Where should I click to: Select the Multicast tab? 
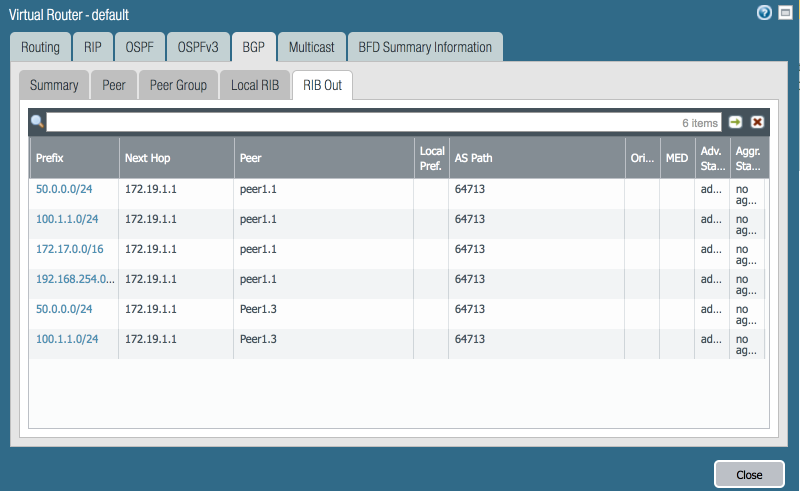pyautogui.click(x=312, y=47)
